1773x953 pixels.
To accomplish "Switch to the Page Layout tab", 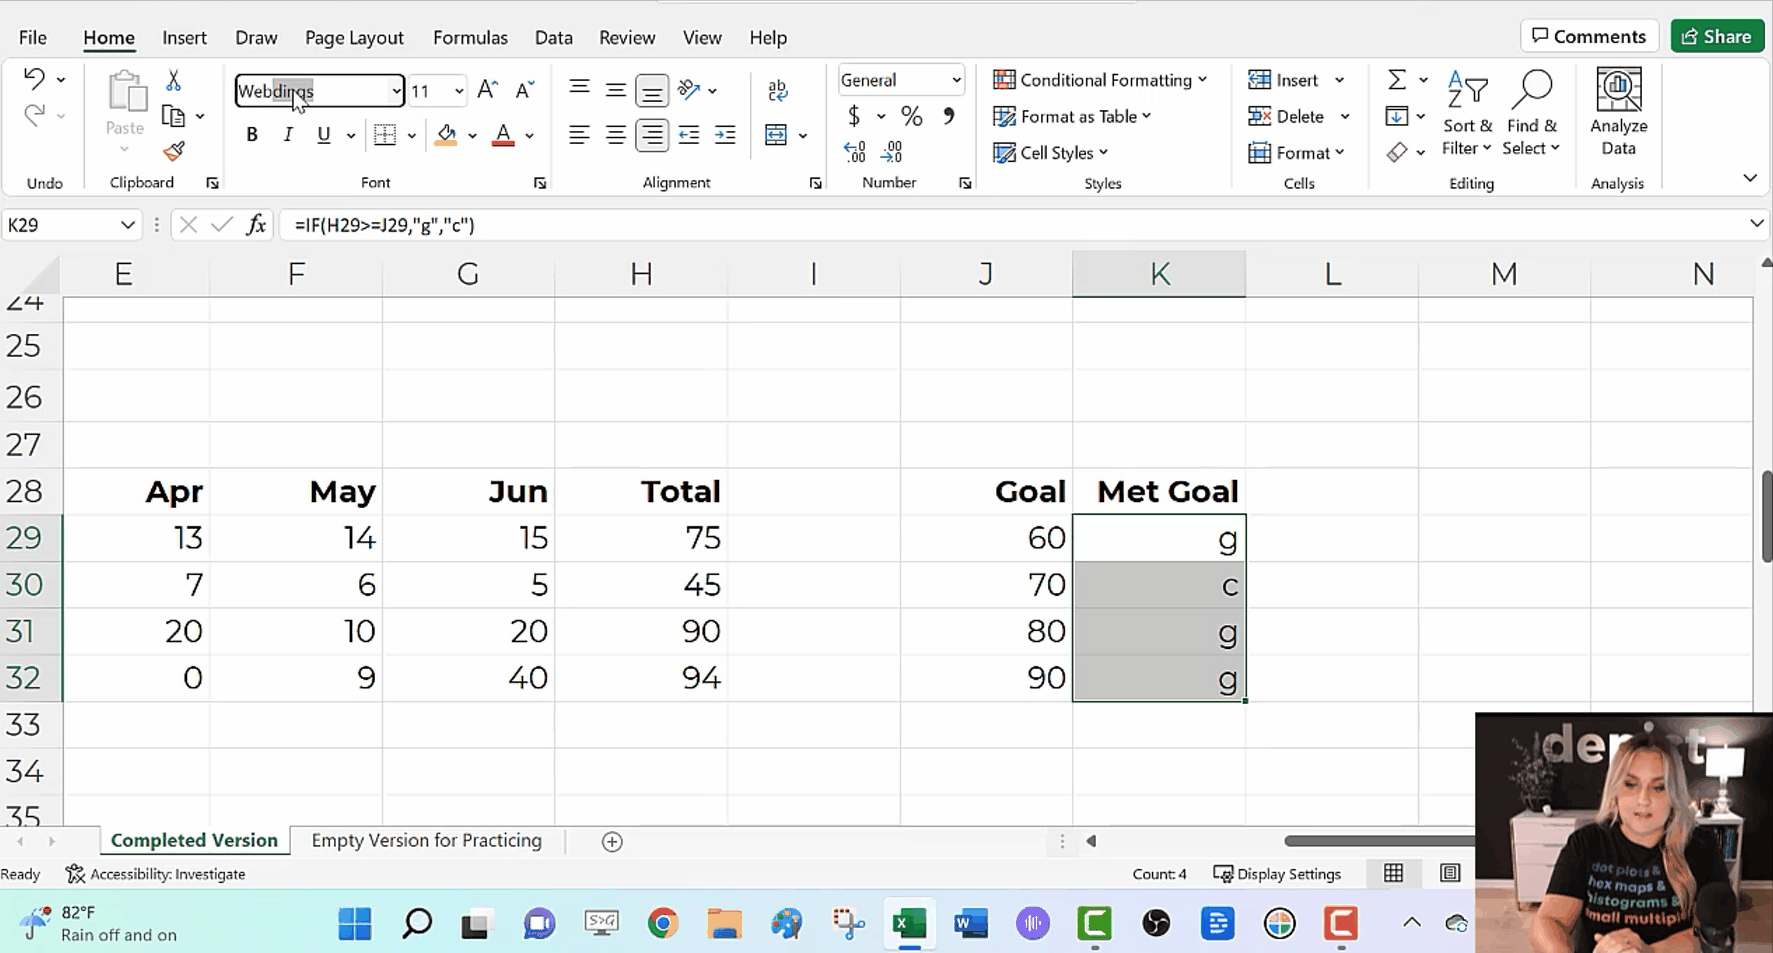I will pyautogui.click(x=354, y=38).
